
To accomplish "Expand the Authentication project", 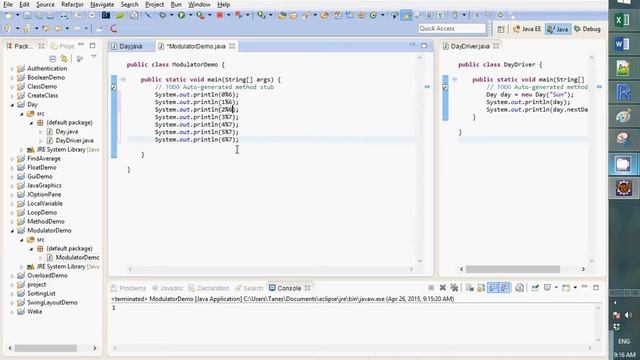I will coord(12,69).
